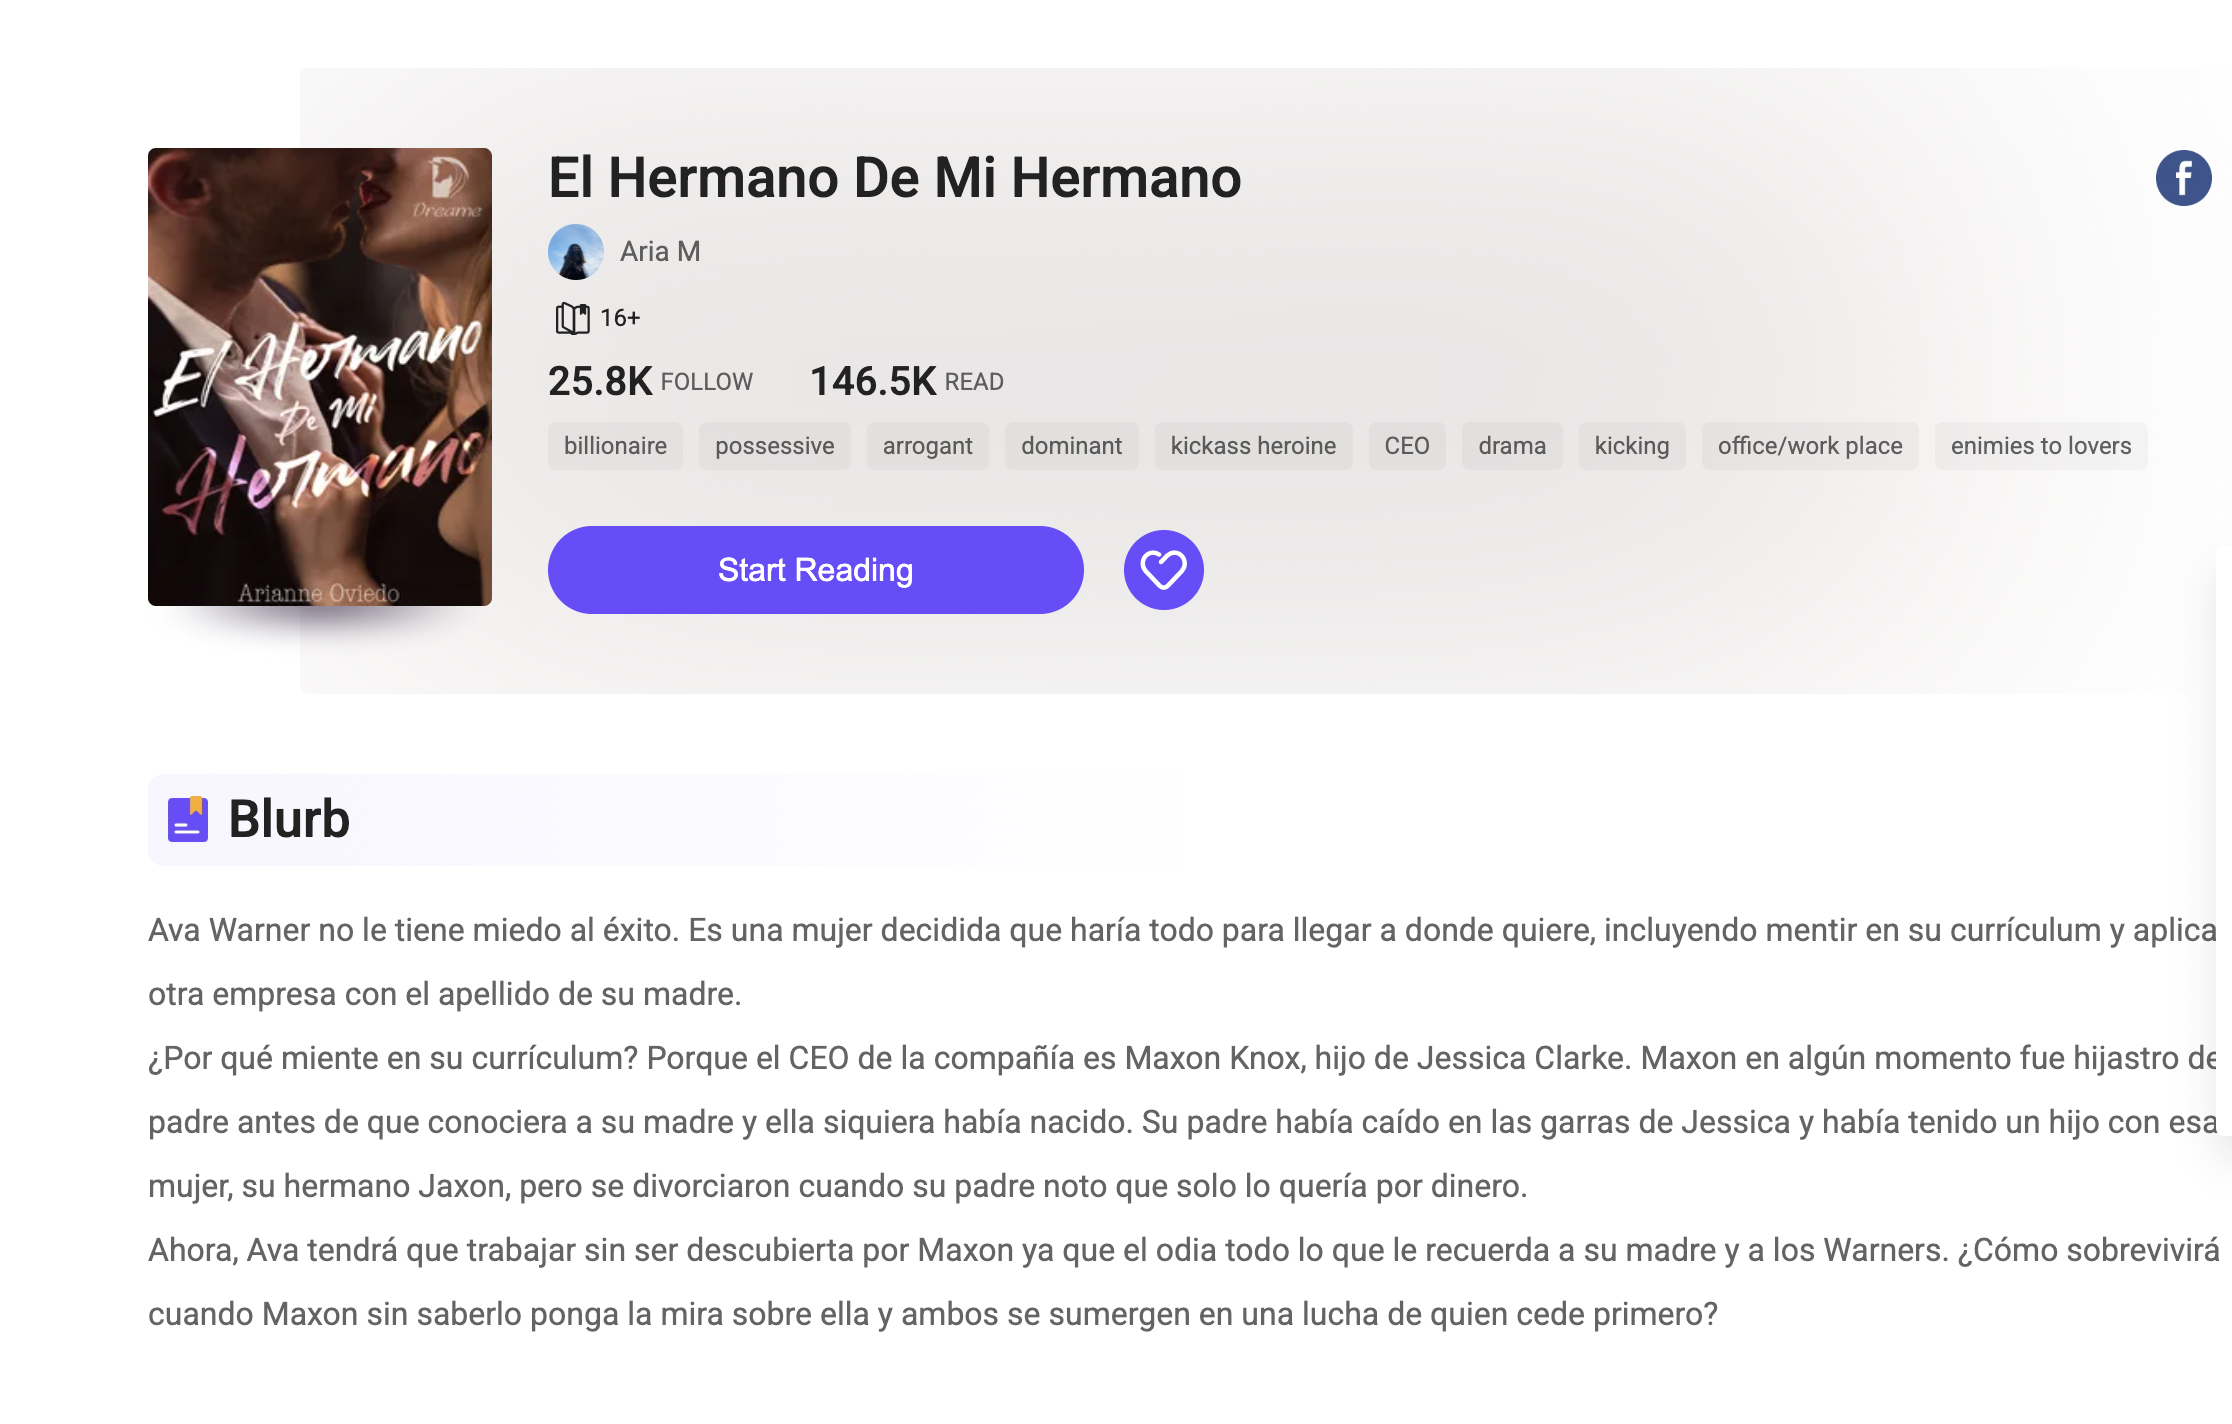
Task: Choose the arrogant tag
Action: [927, 446]
